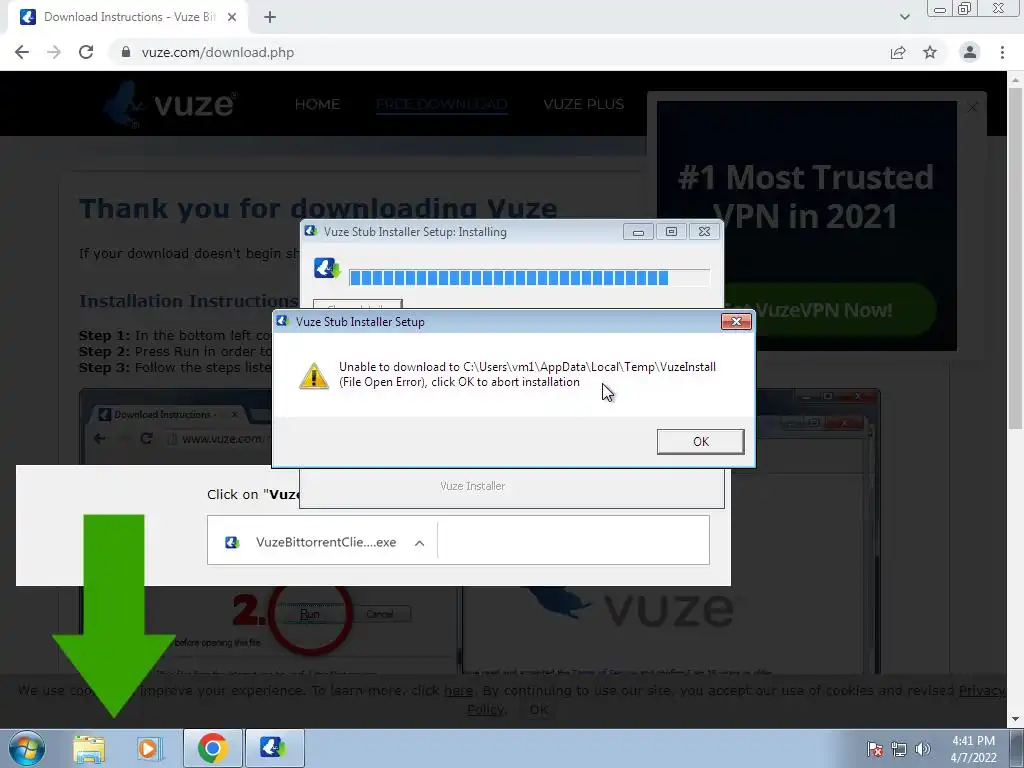Open VUZE PLUS in the Vuze navigation

[x=584, y=104]
